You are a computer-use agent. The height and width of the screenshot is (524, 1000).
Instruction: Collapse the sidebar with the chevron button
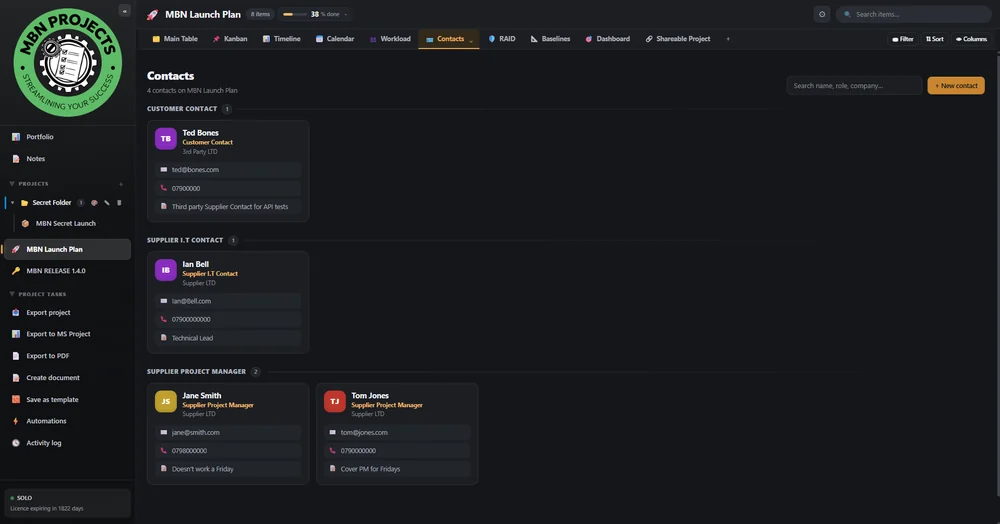click(x=124, y=11)
